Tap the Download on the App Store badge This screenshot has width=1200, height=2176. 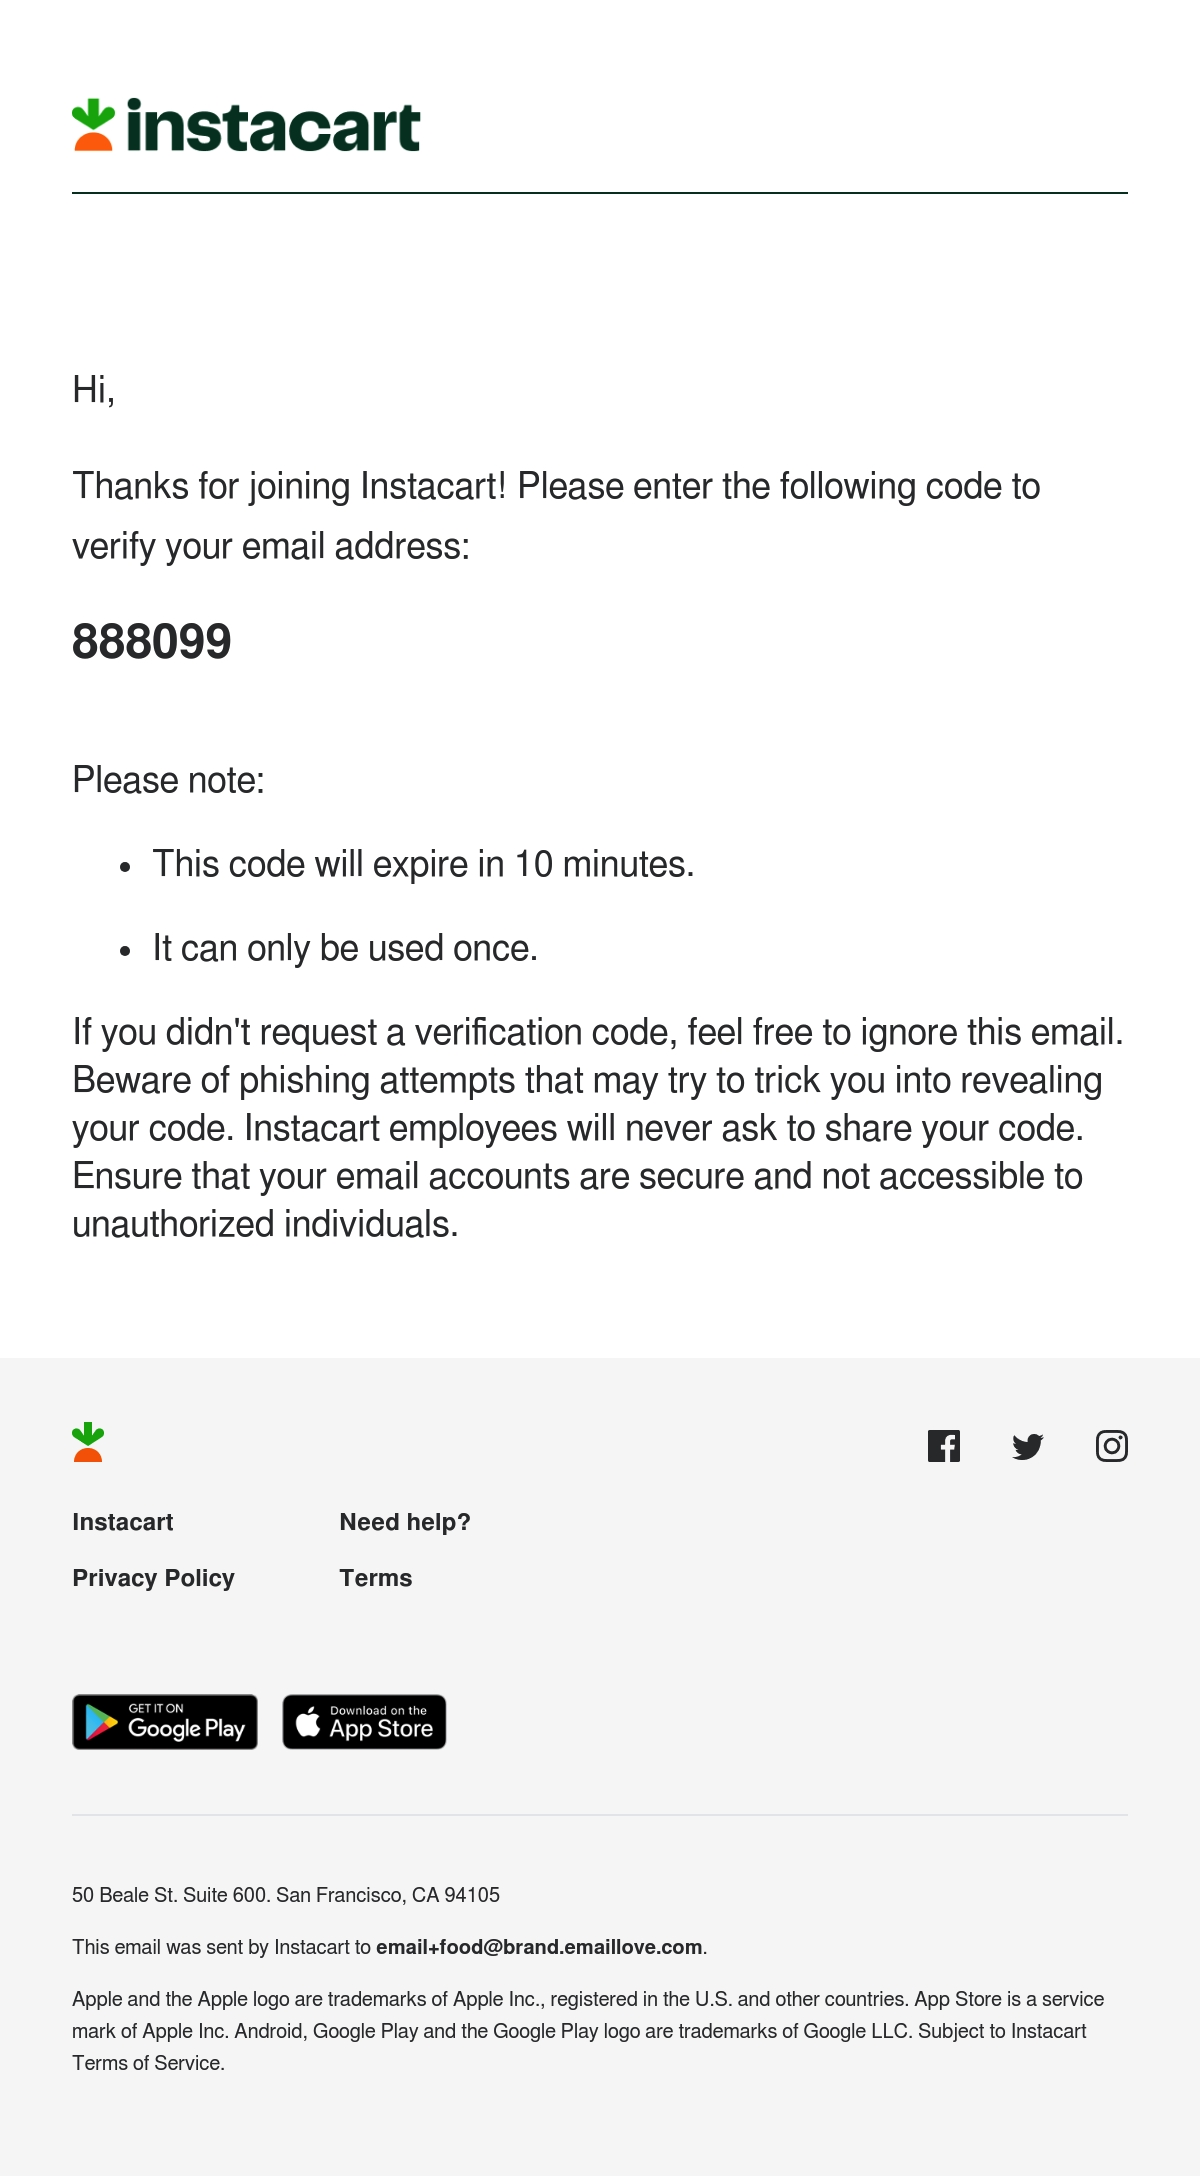364,1722
